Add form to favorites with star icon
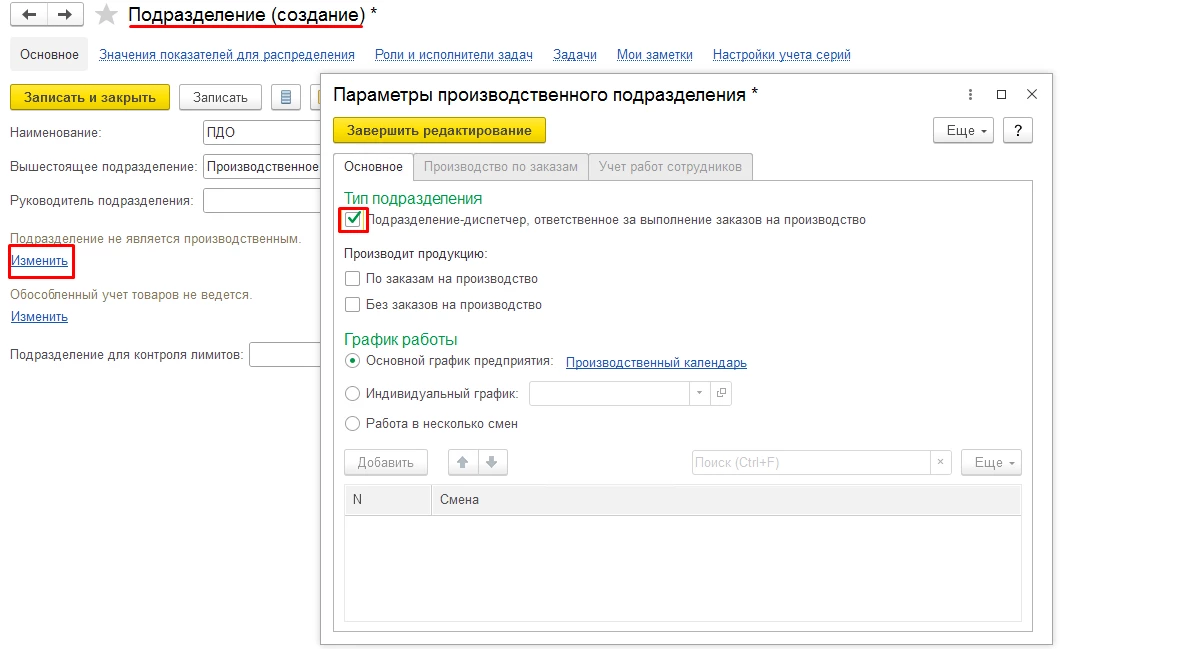1200x649 pixels. point(106,15)
